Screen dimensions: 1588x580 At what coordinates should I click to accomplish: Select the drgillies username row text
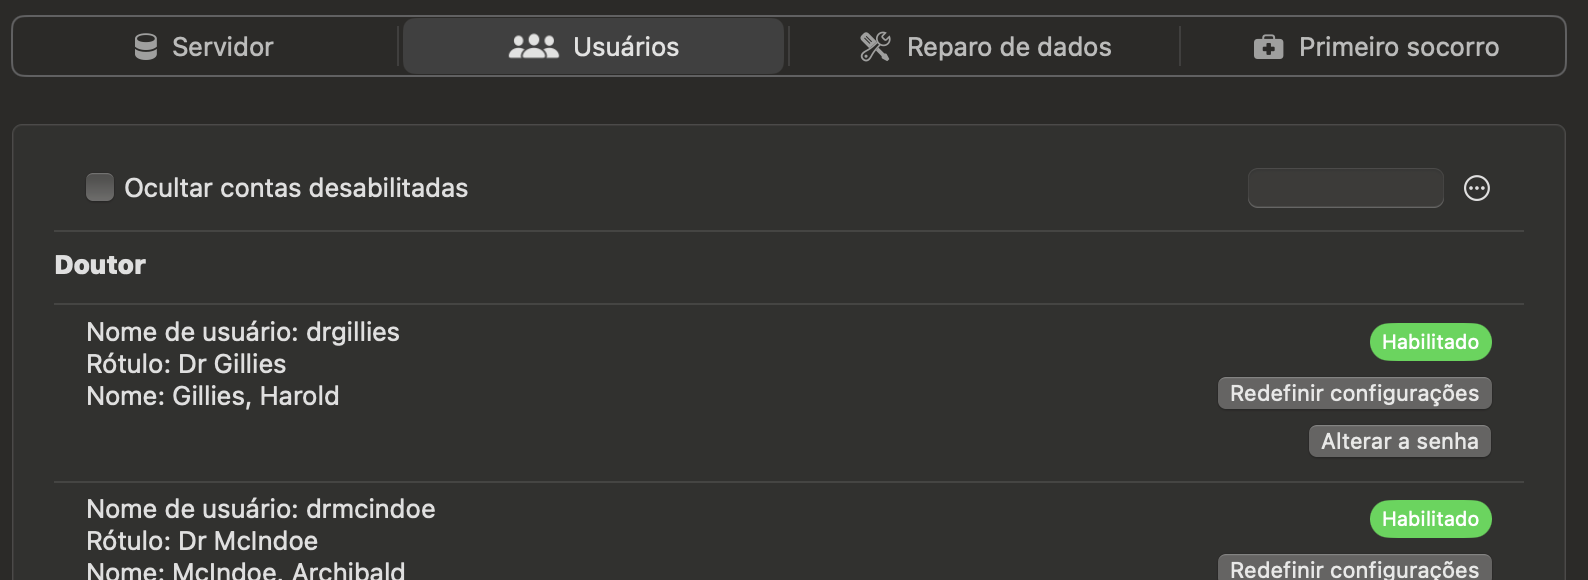243,332
